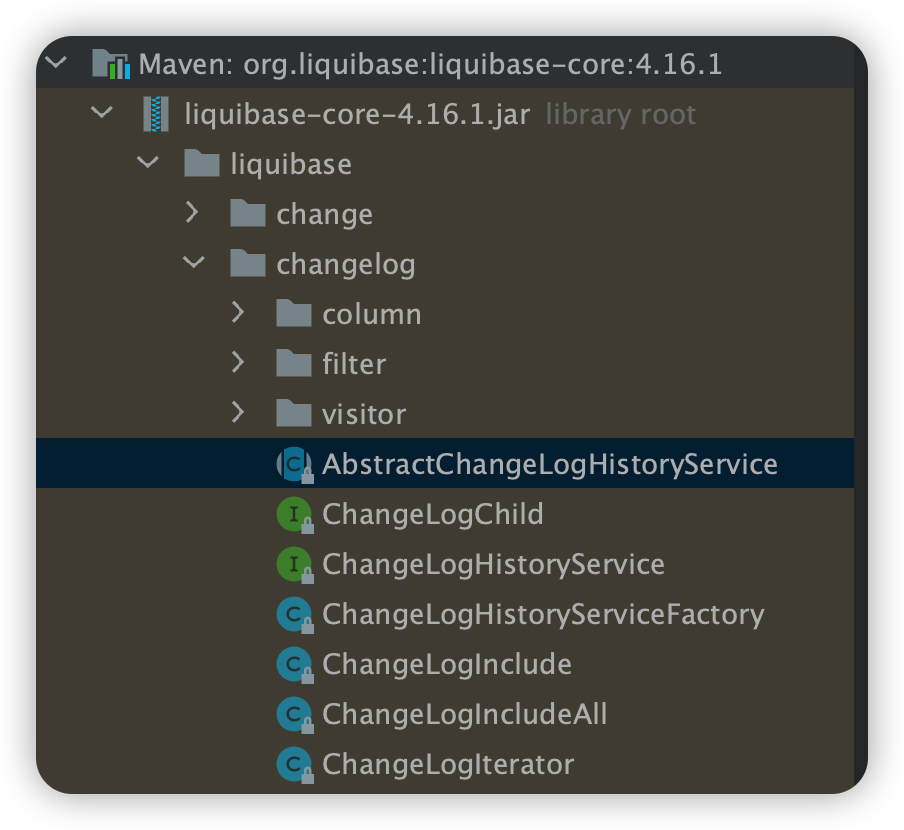The width and height of the screenshot is (904, 830).
Task: Expand the visitor package
Action: (x=239, y=413)
